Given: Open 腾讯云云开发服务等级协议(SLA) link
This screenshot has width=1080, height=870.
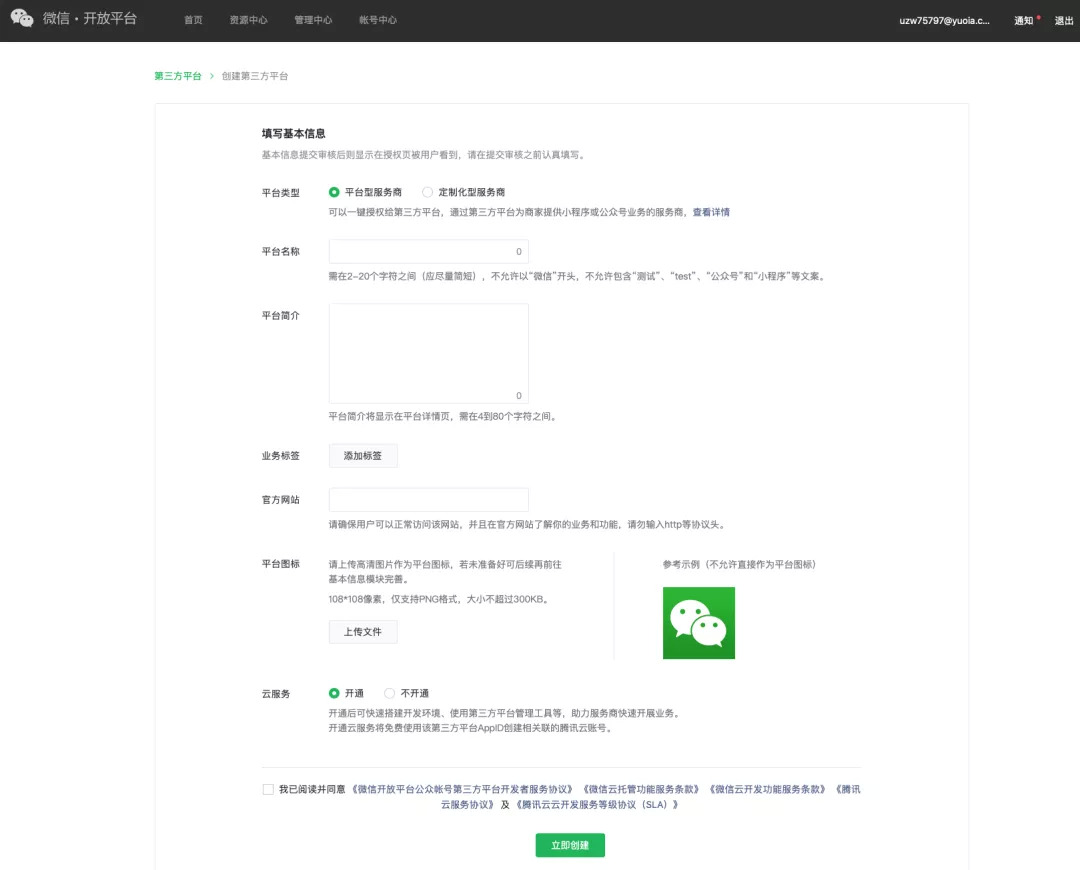Looking at the screenshot, I should 597,805.
